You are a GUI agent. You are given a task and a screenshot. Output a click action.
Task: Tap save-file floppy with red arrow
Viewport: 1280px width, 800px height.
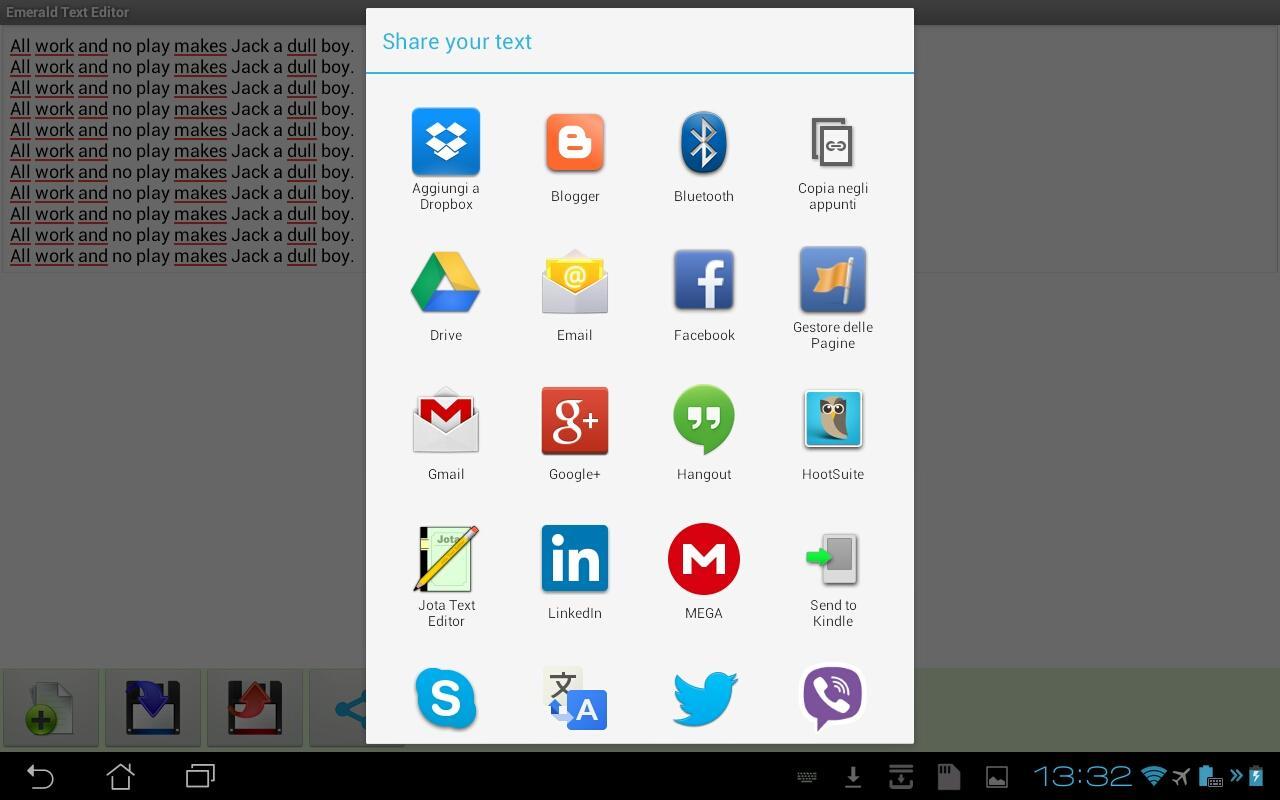pyautogui.click(x=255, y=708)
